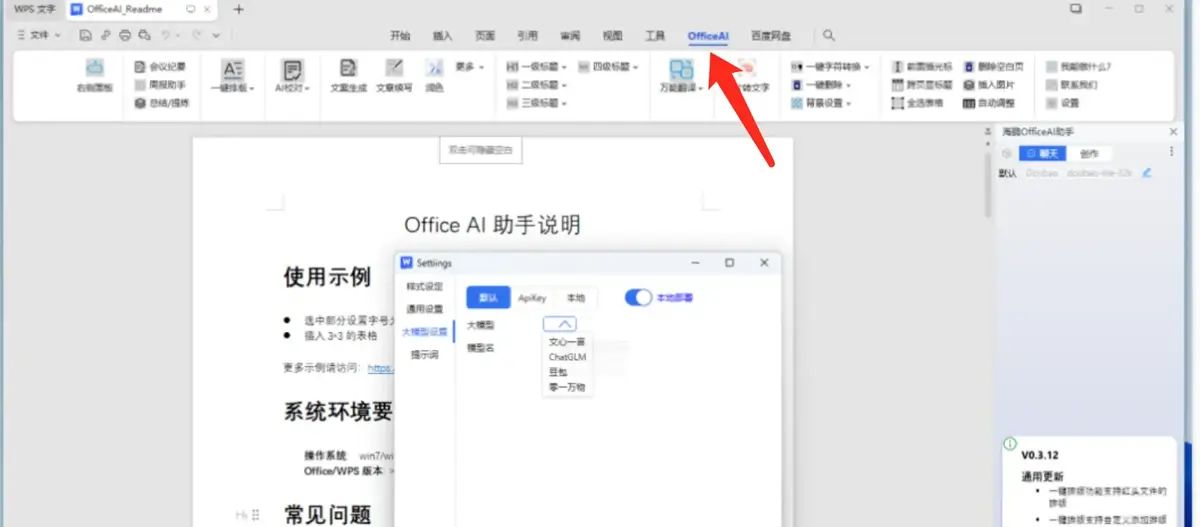This screenshot has height=527, width=1200.
Task: Click the AI校对 proofreading icon
Action: click(x=292, y=70)
